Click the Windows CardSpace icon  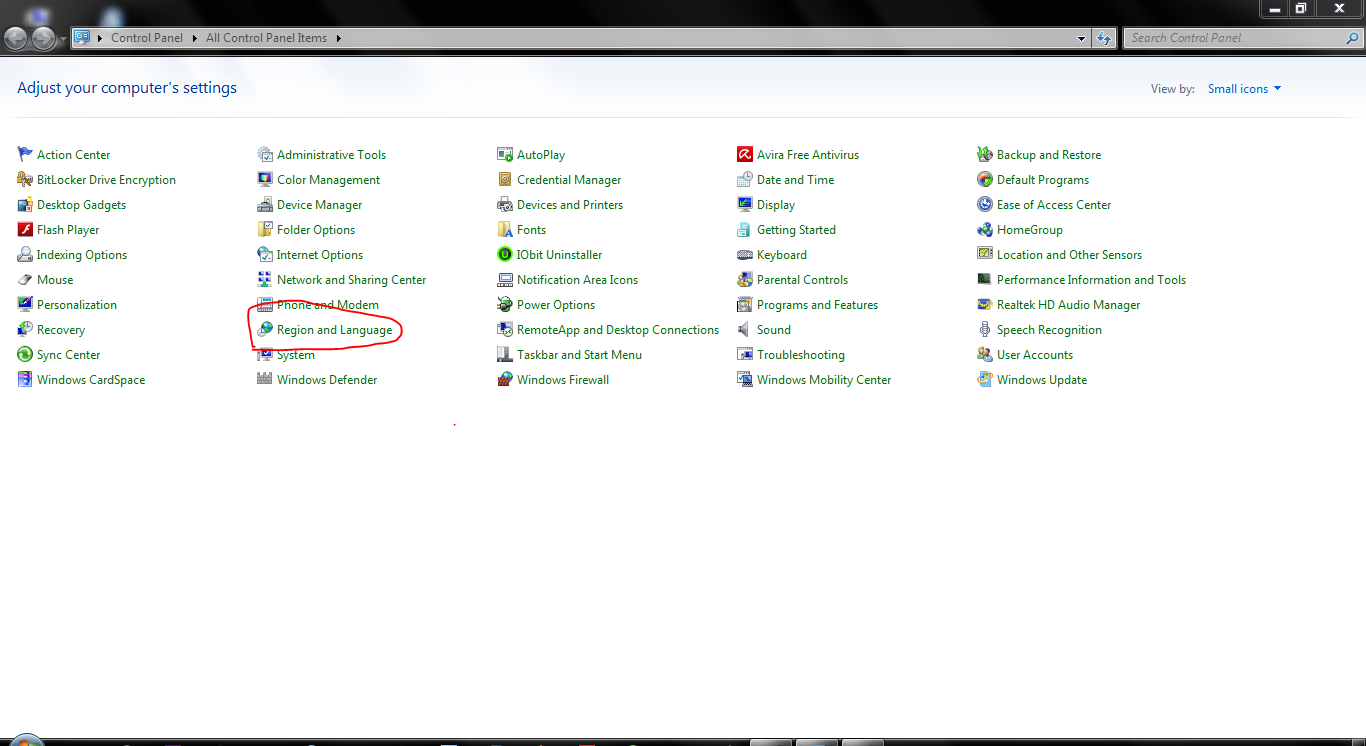point(25,379)
